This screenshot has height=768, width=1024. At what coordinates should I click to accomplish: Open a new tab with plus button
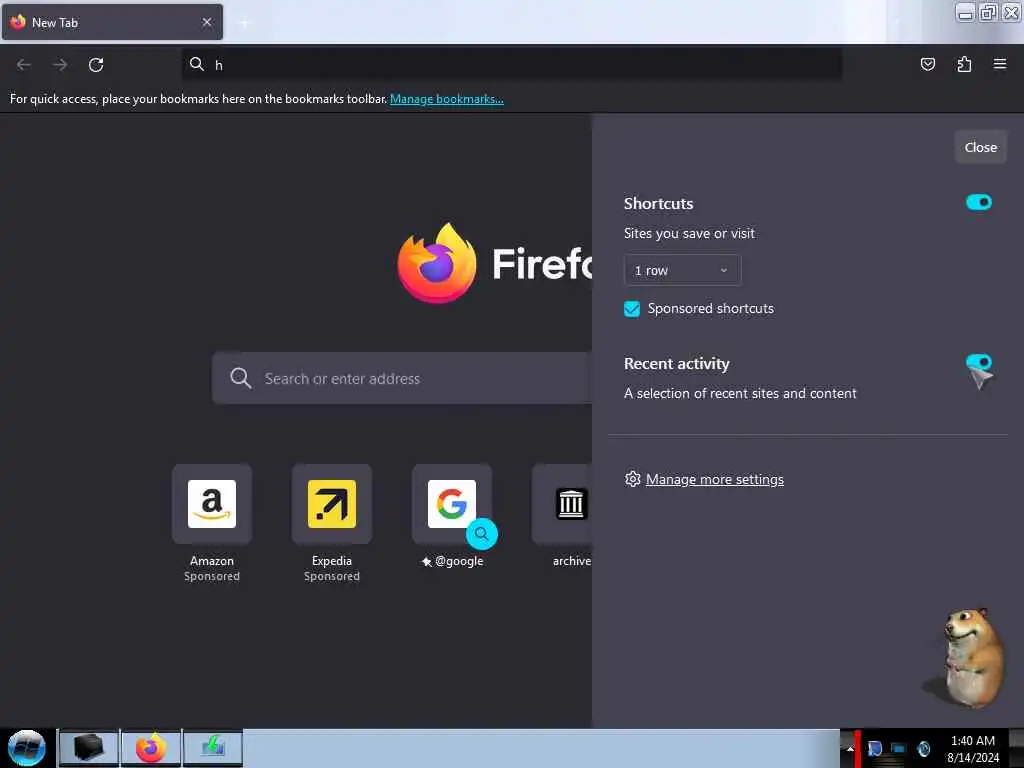click(244, 22)
